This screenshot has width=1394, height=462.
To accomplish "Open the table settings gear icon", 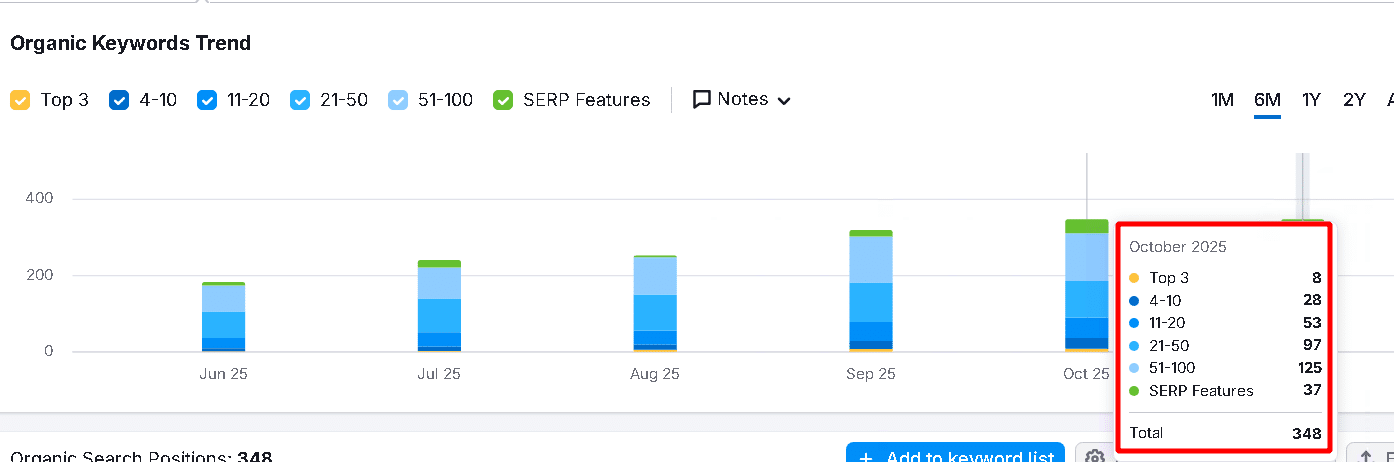I will click(x=1095, y=456).
